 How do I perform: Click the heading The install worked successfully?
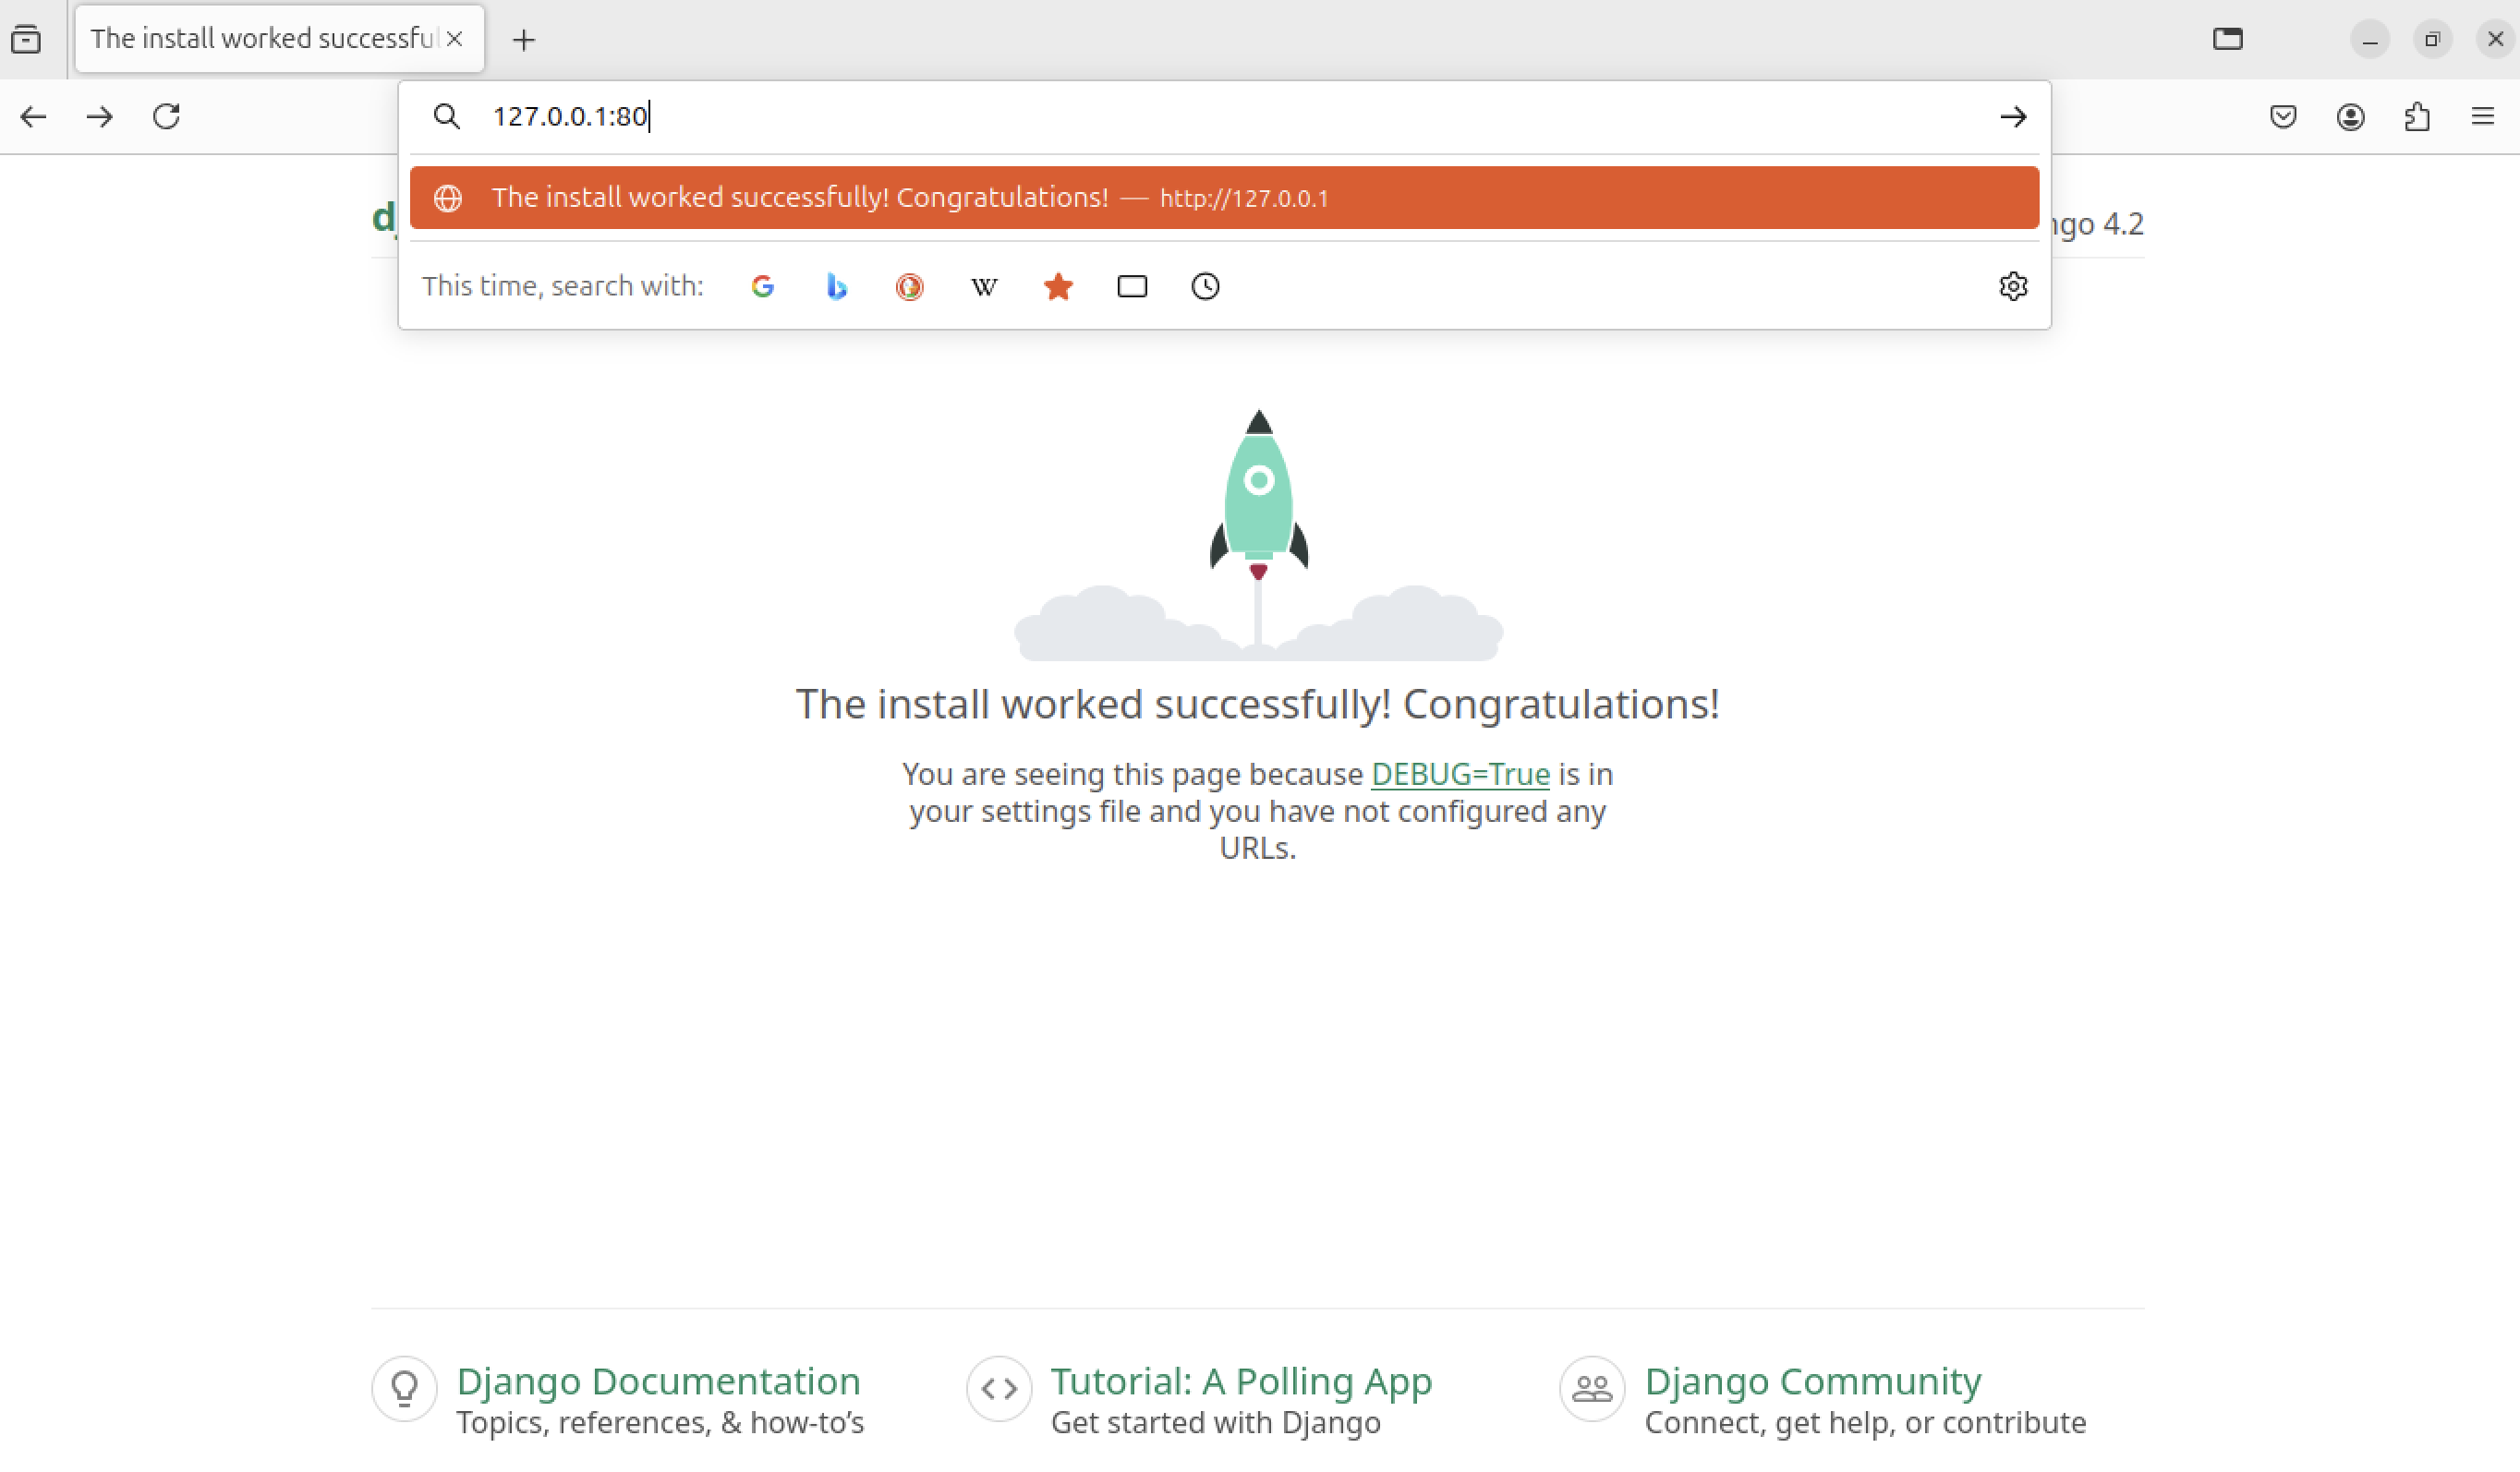1258,705
